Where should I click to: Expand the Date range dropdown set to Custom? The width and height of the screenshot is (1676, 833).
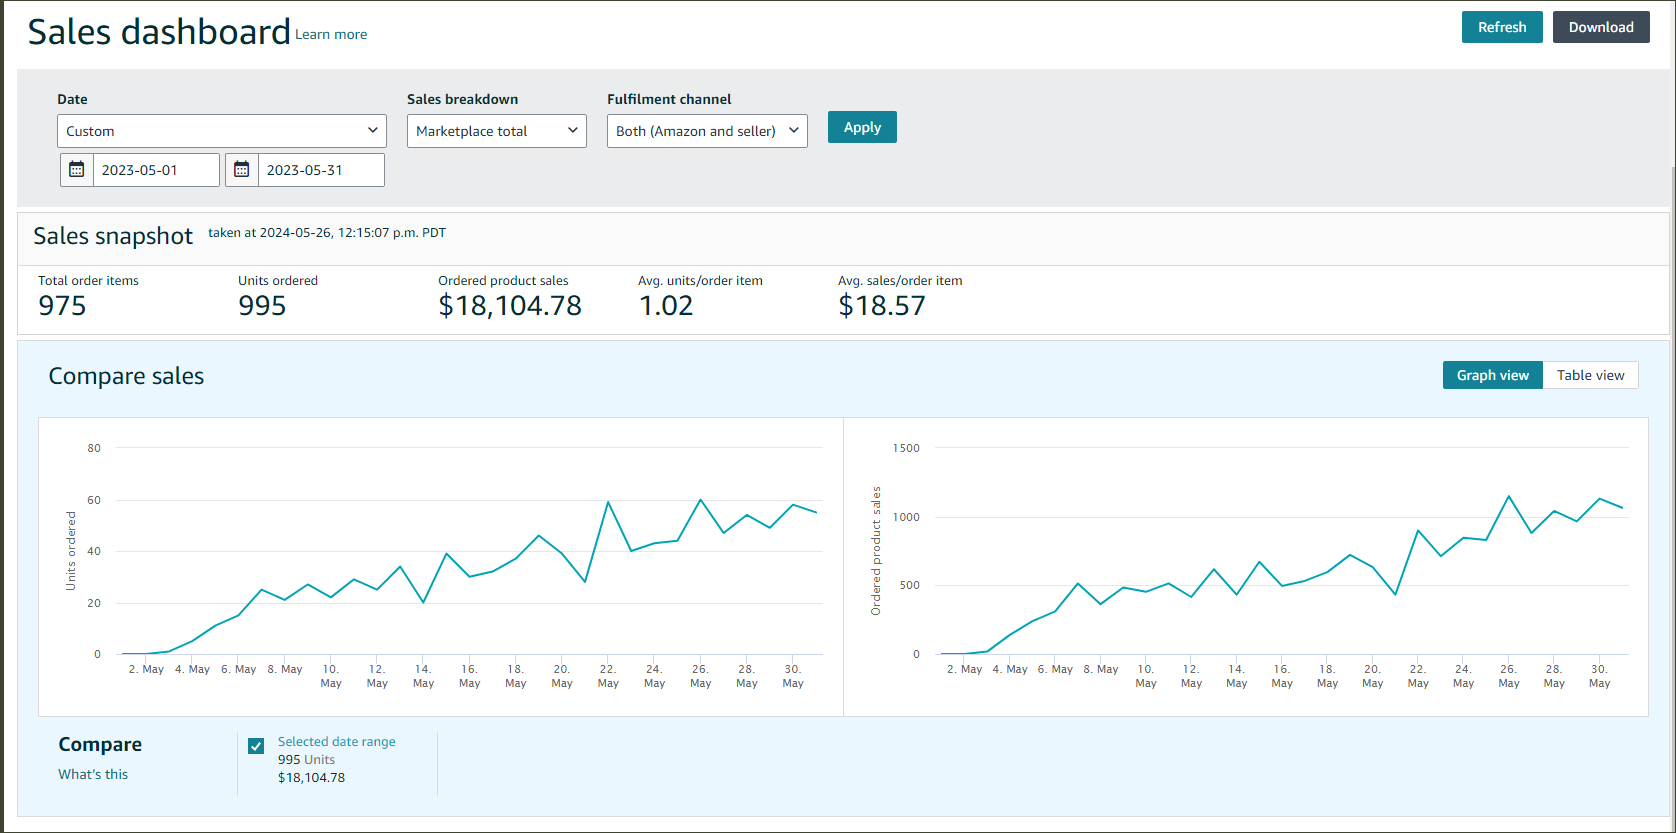point(221,131)
